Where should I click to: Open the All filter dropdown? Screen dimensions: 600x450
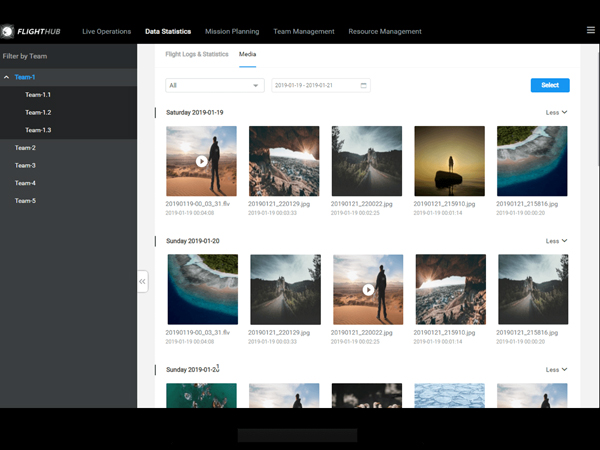pyautogui.click(x=214, y=86)
